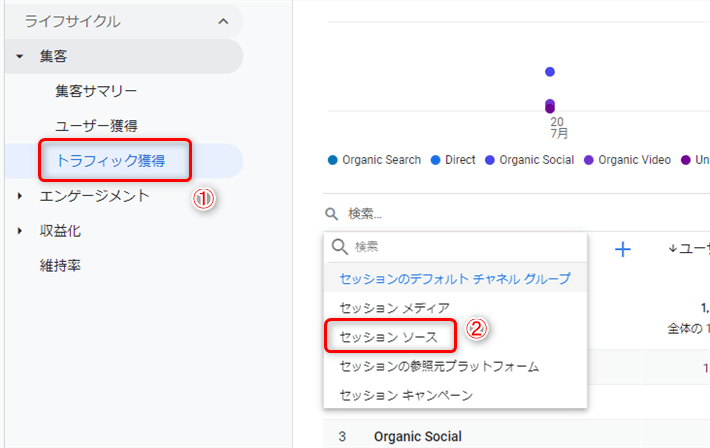Screen dimensions: 710x448
Task: Click the エンゲージメント menu label
Action: click(x=95, y=196)
